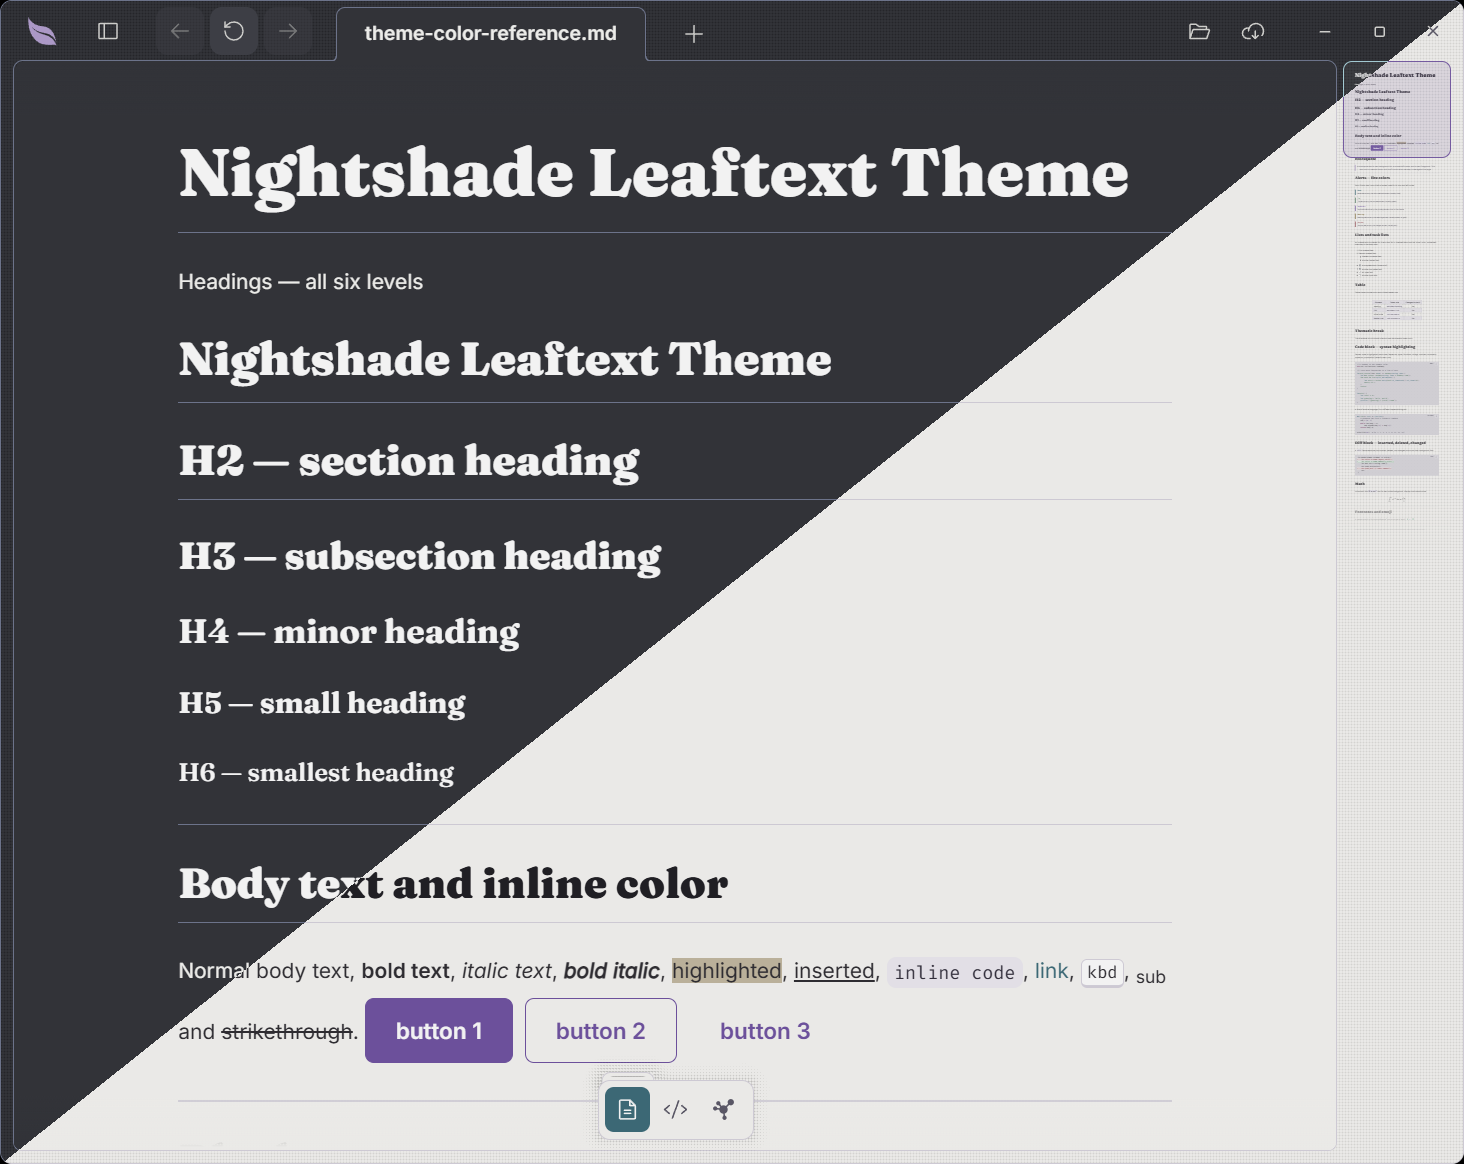
Task: Click the "bold italic" phrase
Action: pyautogui.click(x=611, y=971)
